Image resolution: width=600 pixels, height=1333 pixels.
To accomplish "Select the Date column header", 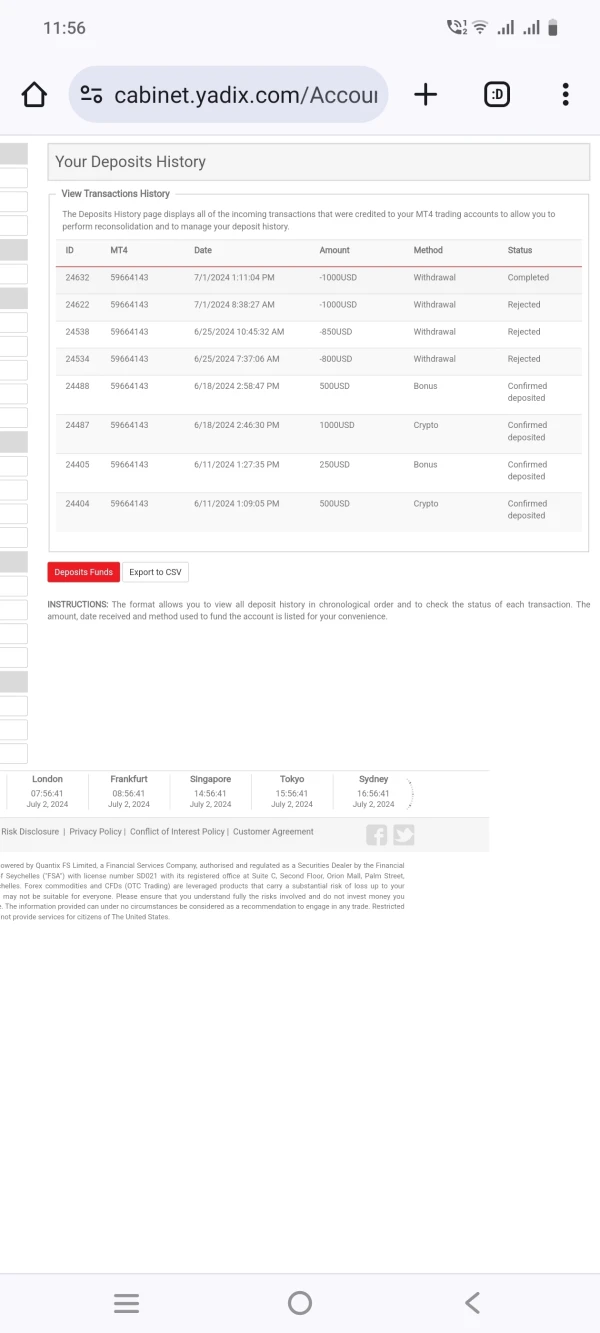I will pyautogui.click(x=203, y=250).
